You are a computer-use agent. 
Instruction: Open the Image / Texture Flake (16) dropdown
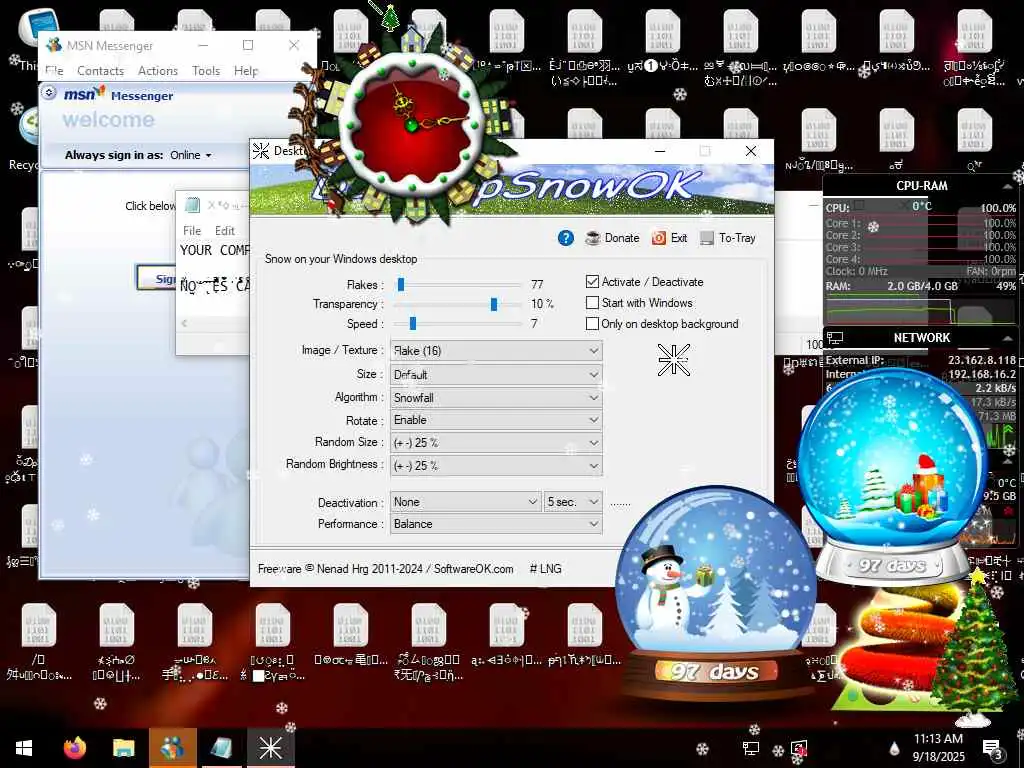(x=496, y=351)
